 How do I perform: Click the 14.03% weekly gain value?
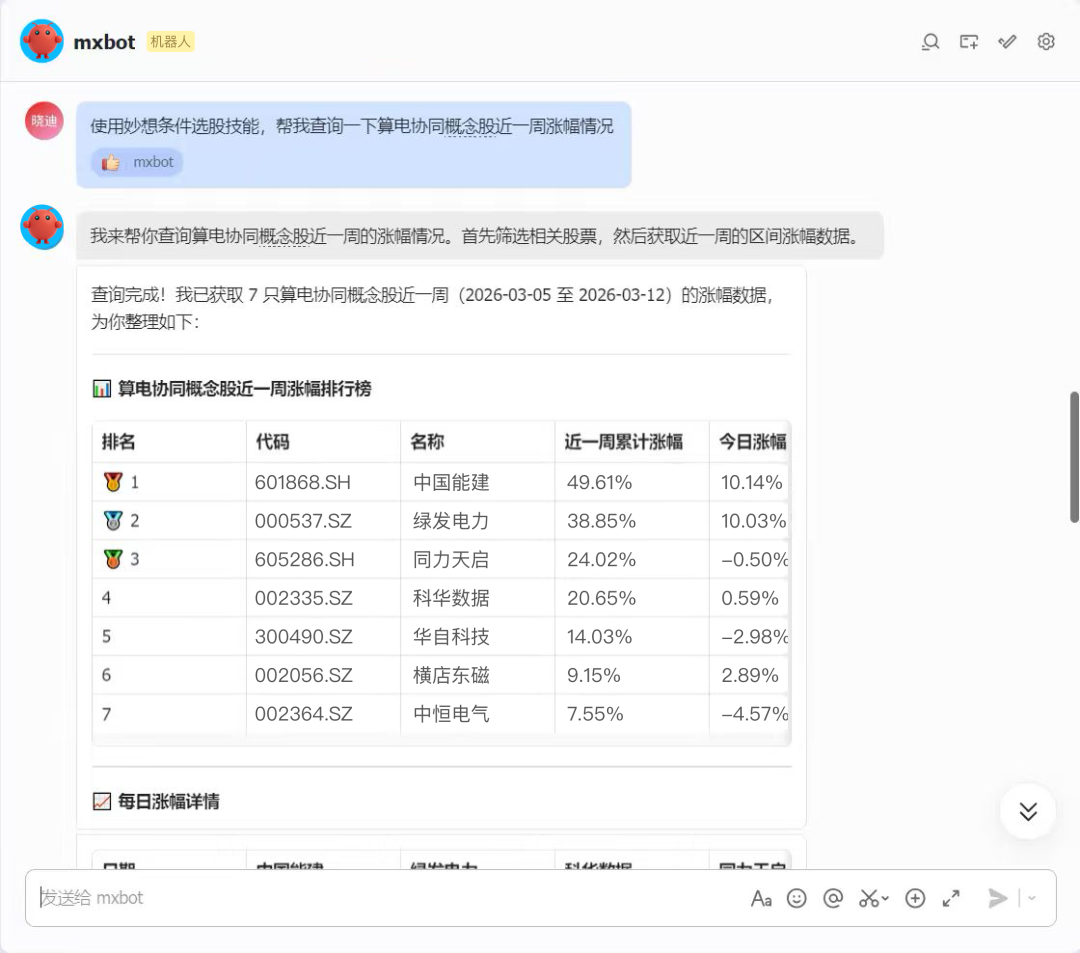tap(599, 636)
